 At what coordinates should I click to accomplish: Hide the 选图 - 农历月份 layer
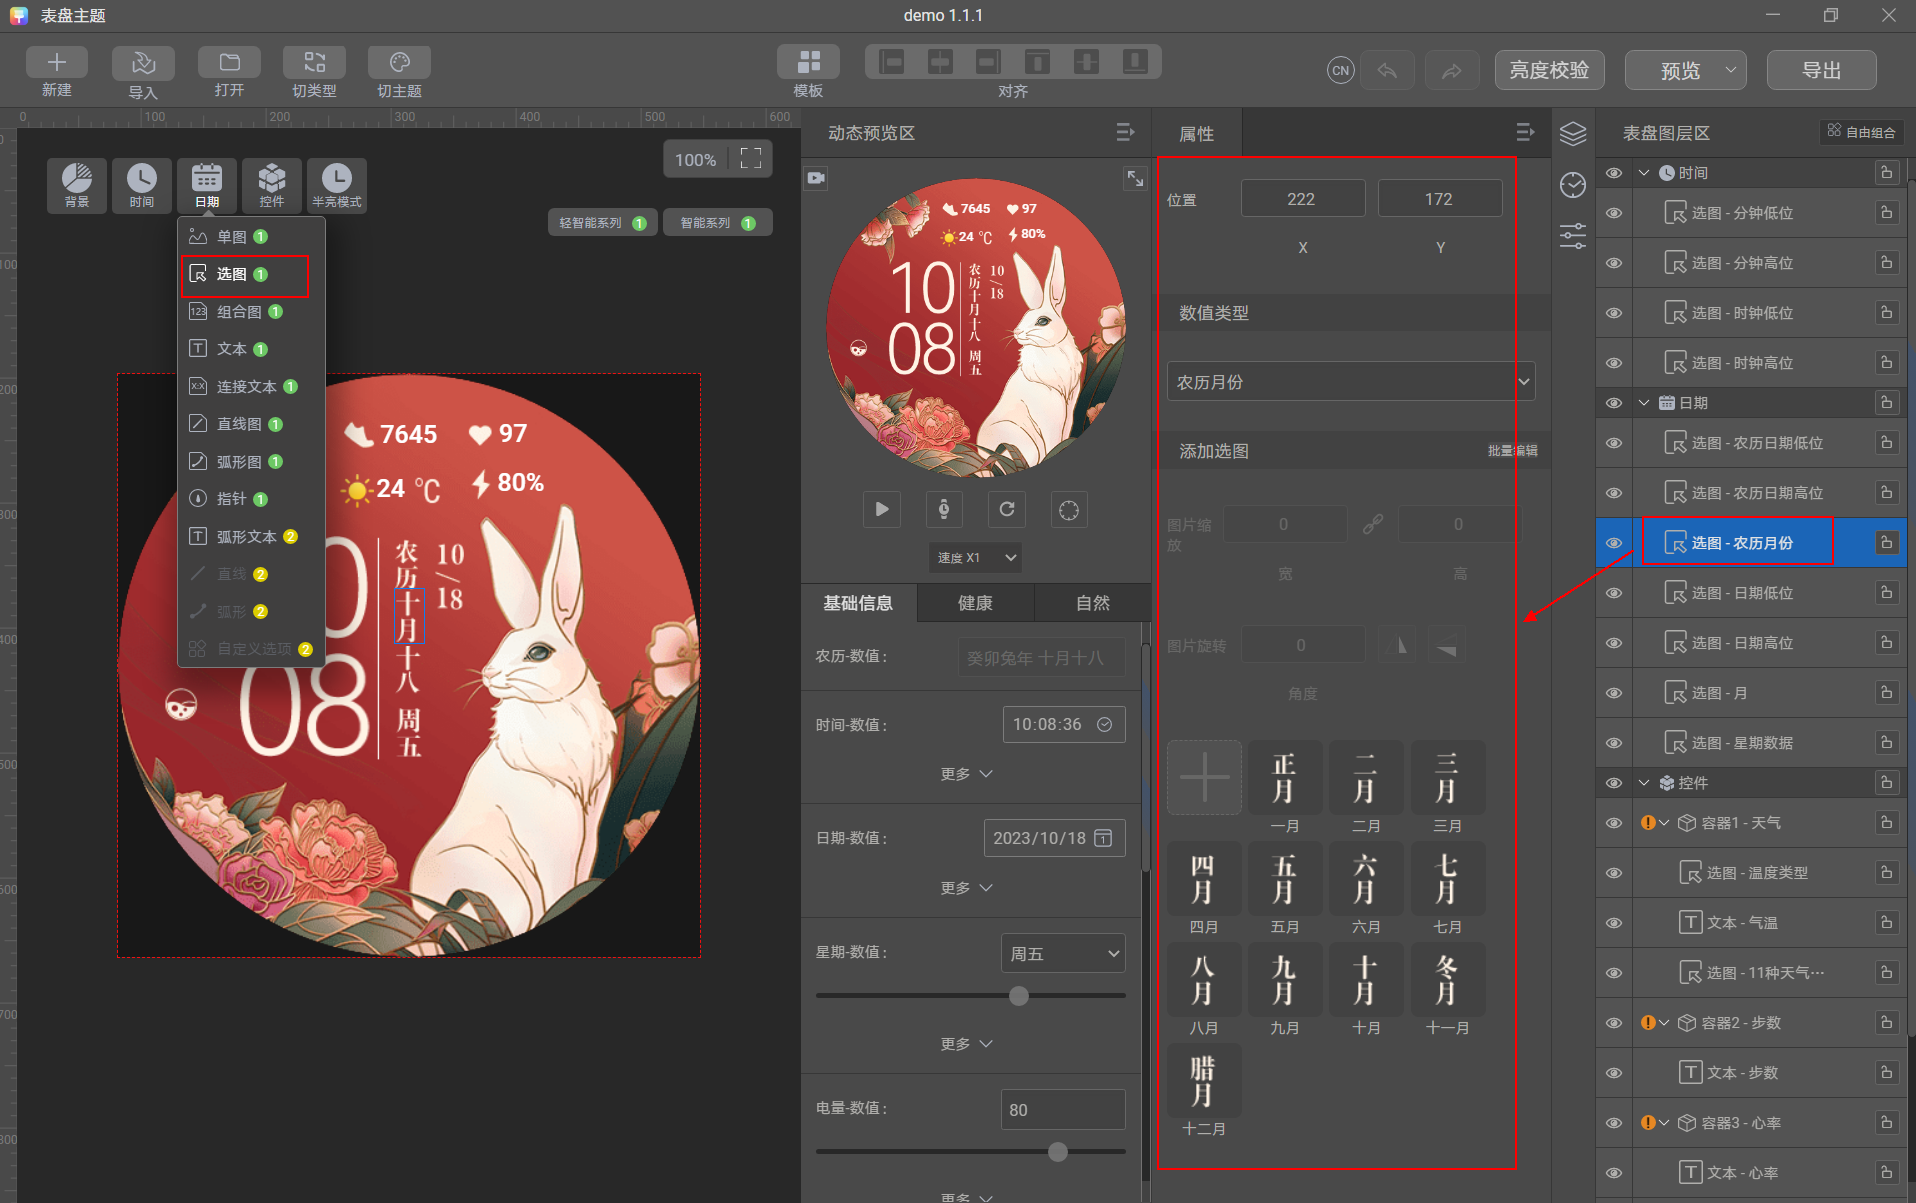[x=1614, y=543]
